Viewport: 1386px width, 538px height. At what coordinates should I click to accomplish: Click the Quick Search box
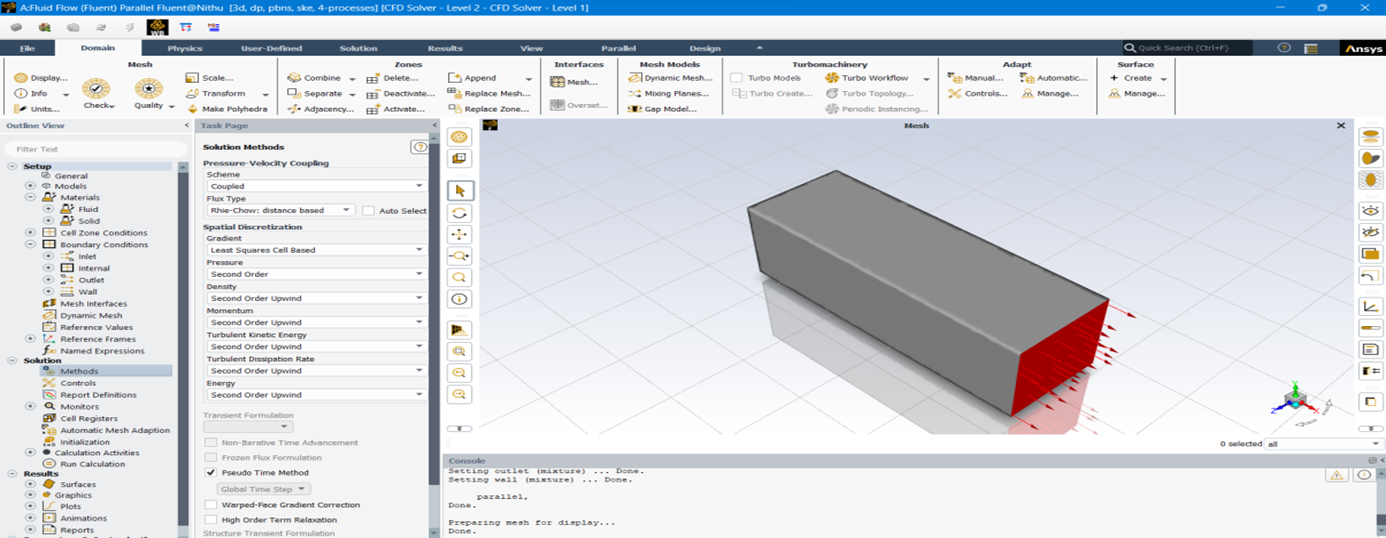tap(1188, 48)
